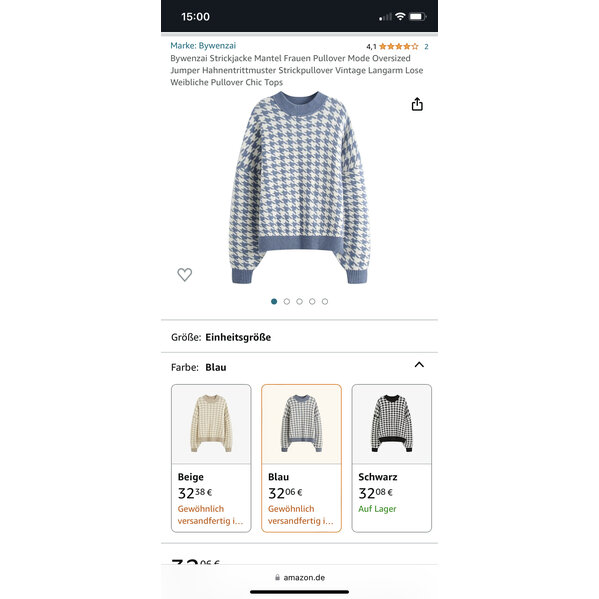Image resolution: width=599 pixels, height=599 pixels.
Task: Choose the Blau color variant card
Action: click(301, 458)
